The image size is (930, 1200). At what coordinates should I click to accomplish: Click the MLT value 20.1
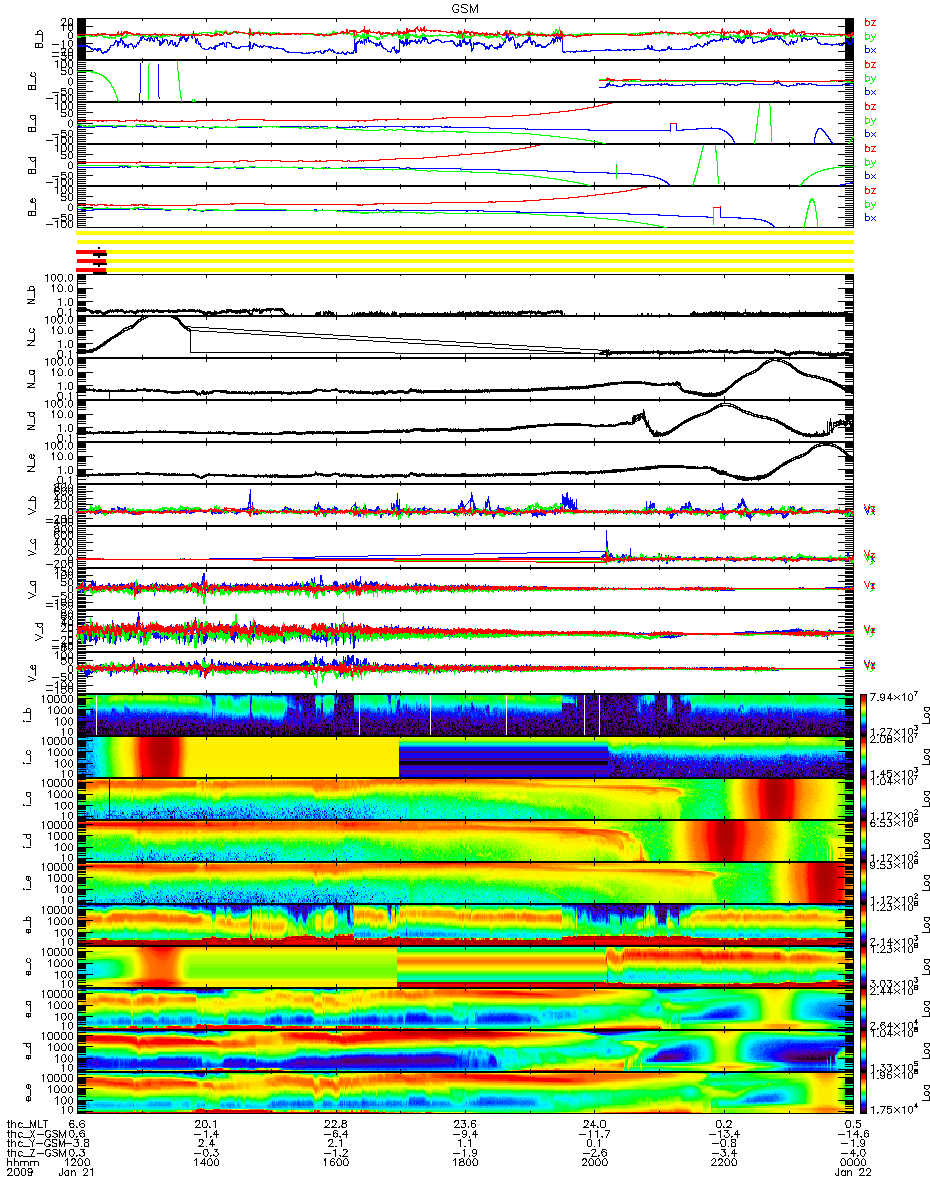(x=206, y=1122)
